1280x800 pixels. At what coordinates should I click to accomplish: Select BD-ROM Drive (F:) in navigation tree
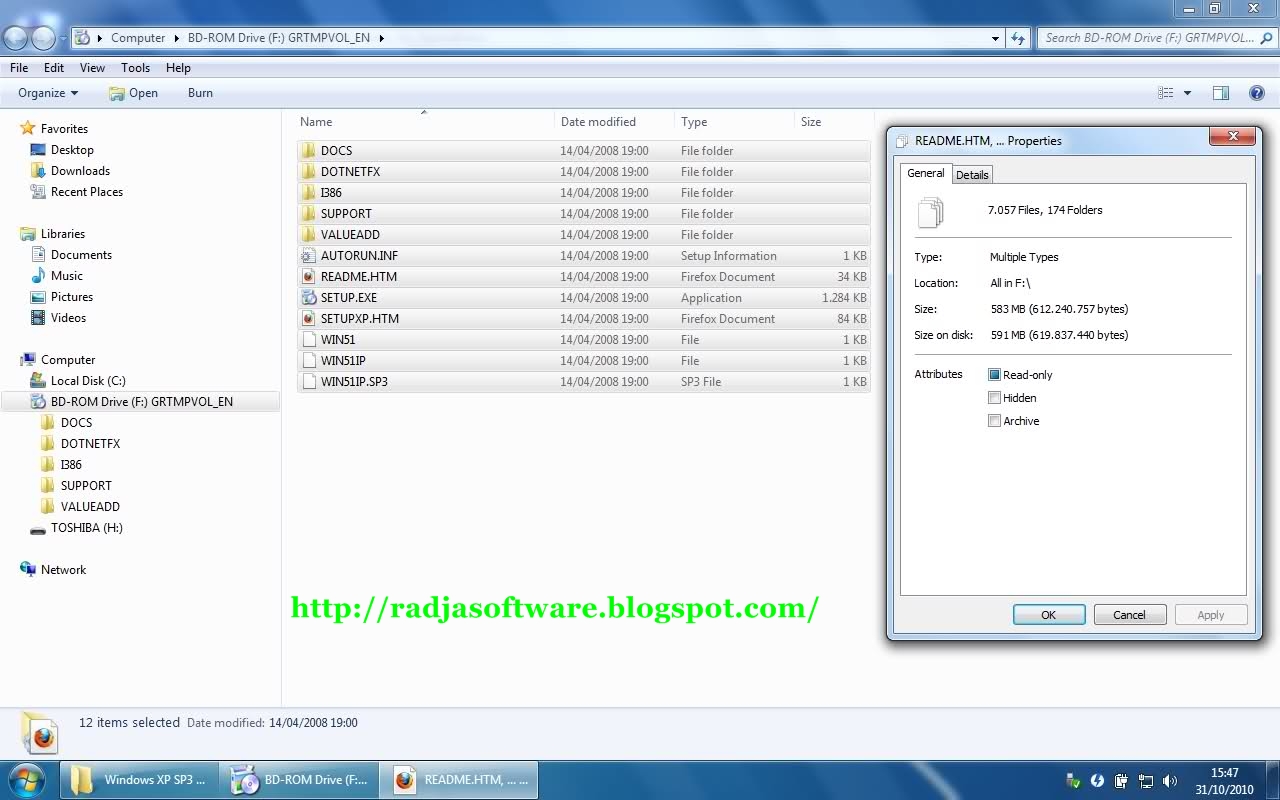point(141,402)
